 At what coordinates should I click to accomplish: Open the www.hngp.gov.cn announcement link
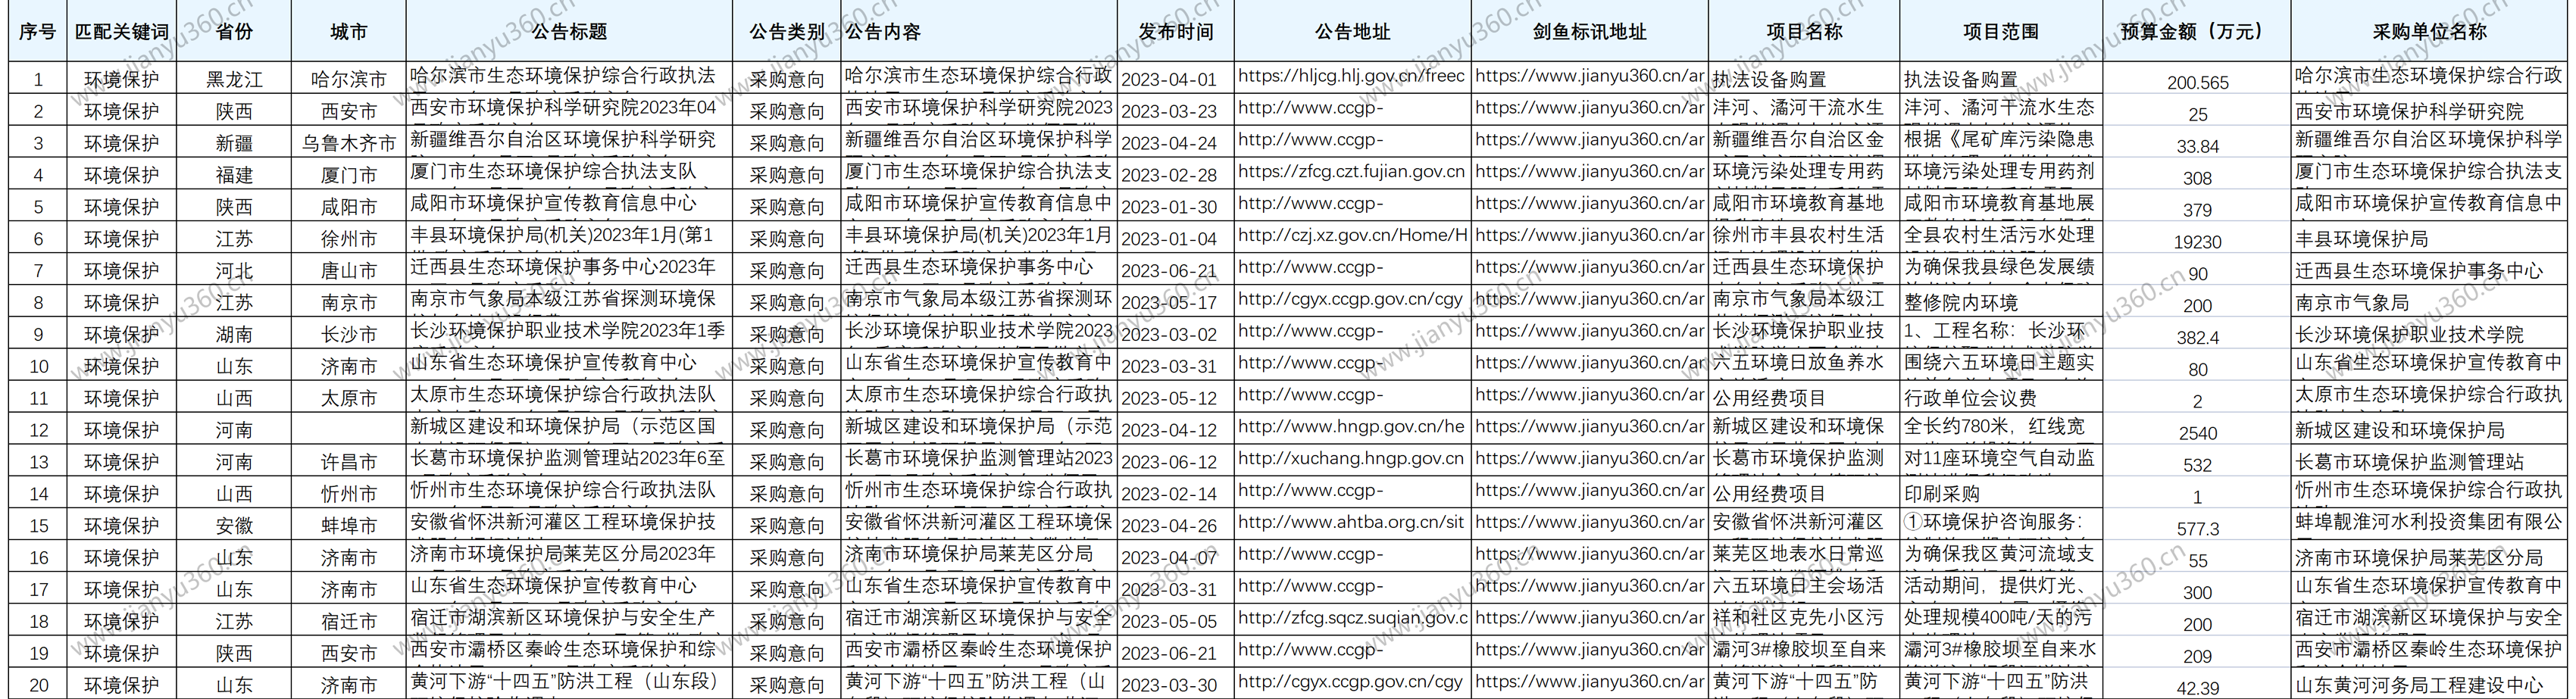coord(1352,427)
